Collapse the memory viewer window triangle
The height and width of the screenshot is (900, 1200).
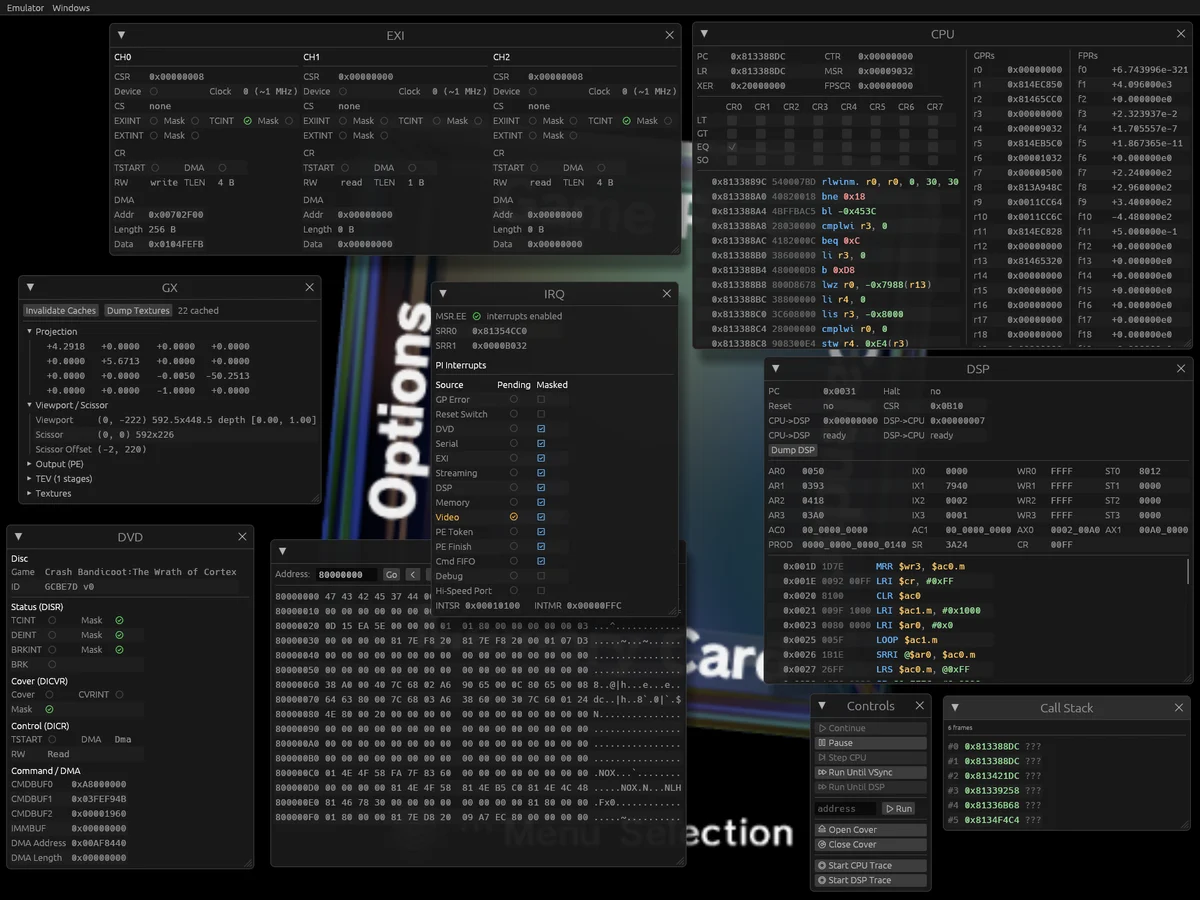[282, 551]
